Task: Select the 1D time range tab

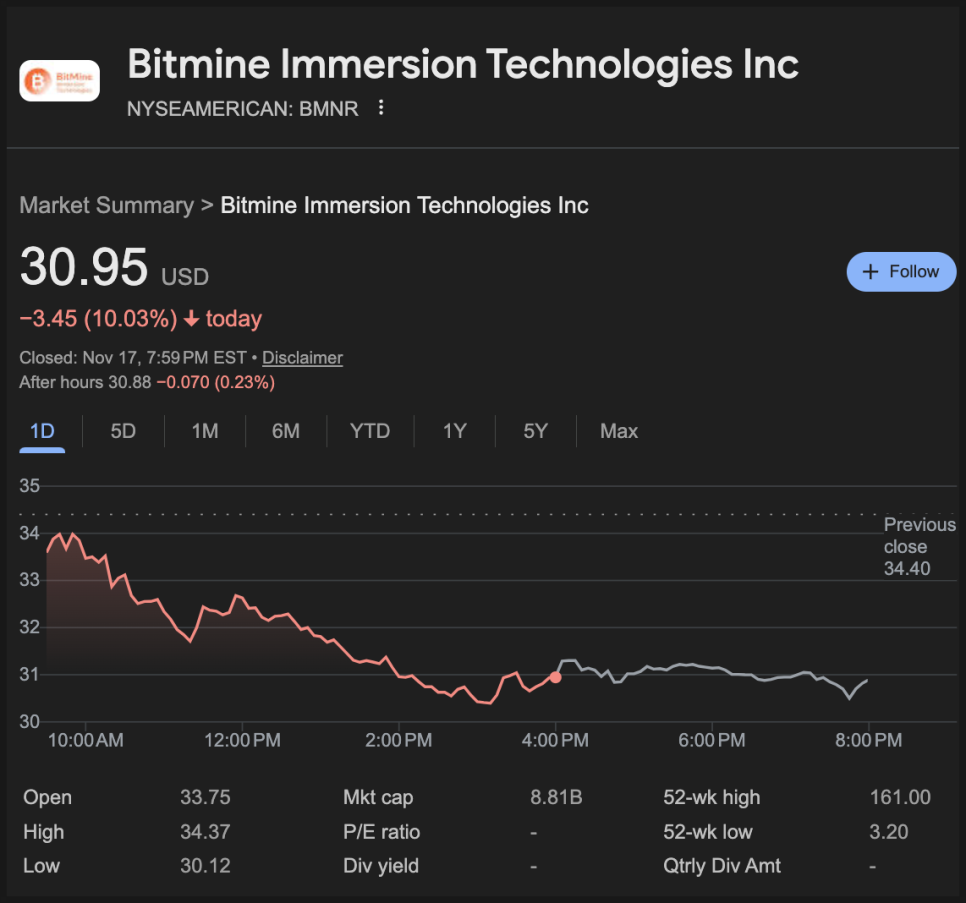Action: (x=42, y=432)
